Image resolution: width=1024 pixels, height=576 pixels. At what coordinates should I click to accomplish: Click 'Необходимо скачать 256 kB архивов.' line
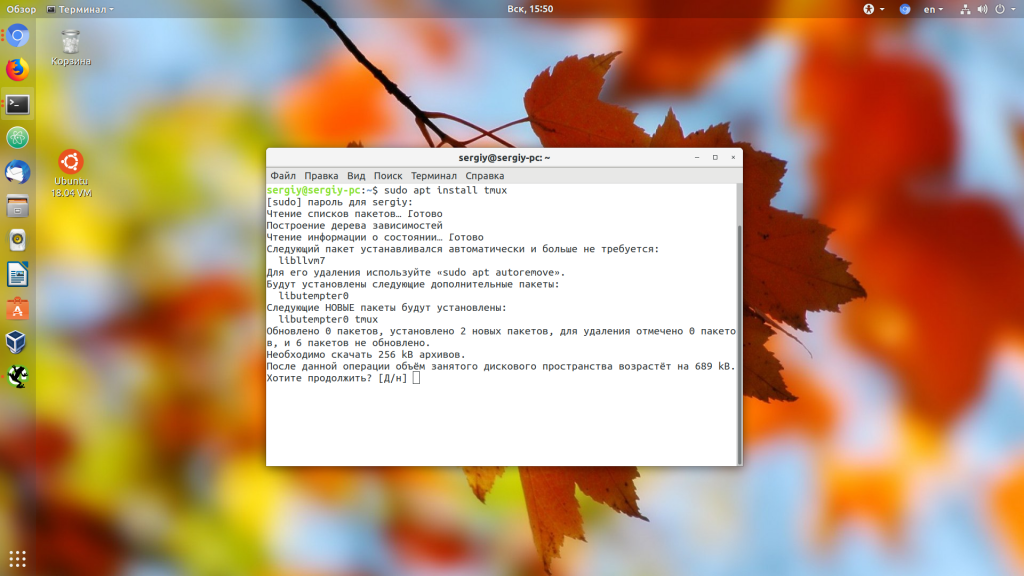(x=366, y=355)
